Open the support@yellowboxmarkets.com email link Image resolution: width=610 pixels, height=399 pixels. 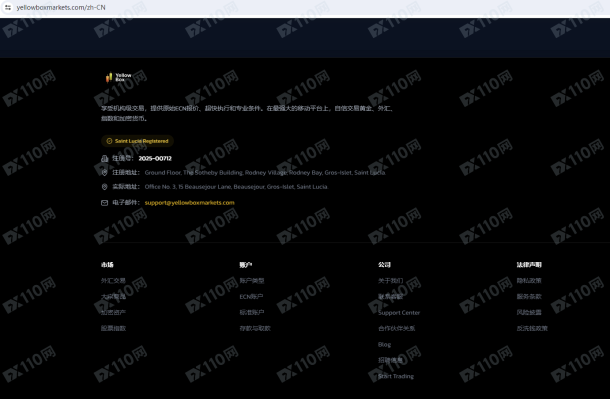point(189,203)
